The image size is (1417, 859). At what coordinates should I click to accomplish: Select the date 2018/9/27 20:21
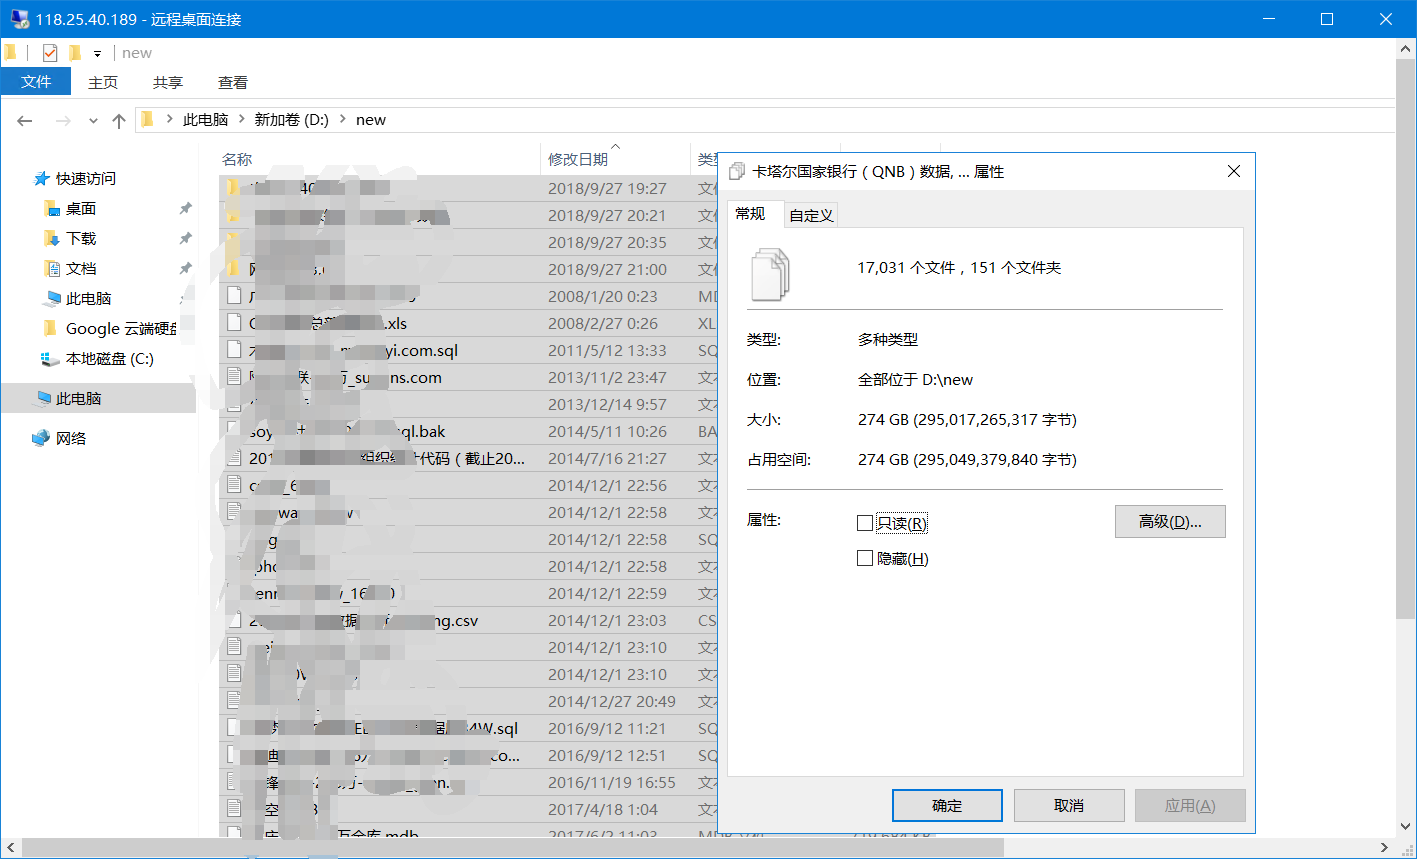click(607, 215)
